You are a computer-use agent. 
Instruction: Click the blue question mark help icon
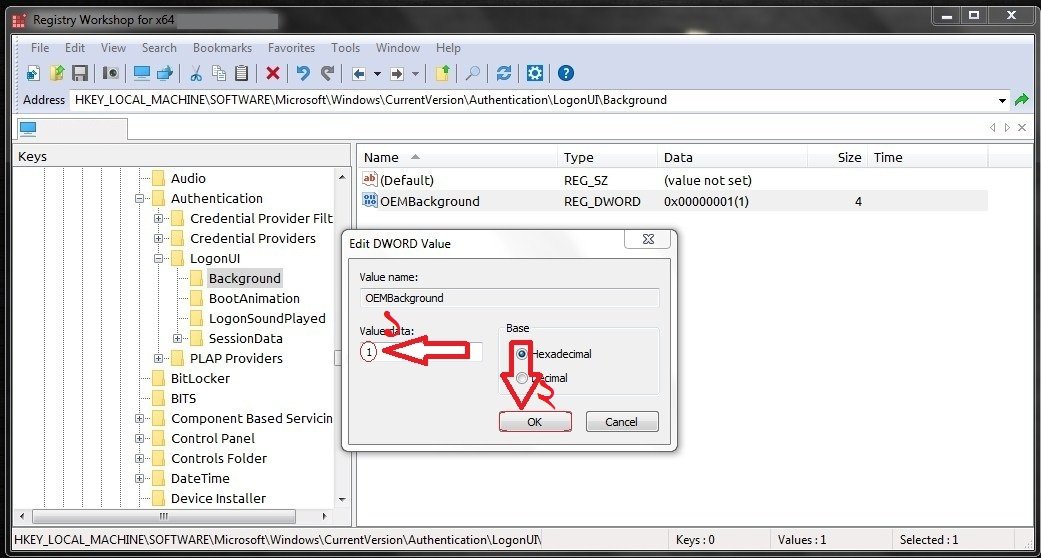pyautogui.click(x=566, y=73)
